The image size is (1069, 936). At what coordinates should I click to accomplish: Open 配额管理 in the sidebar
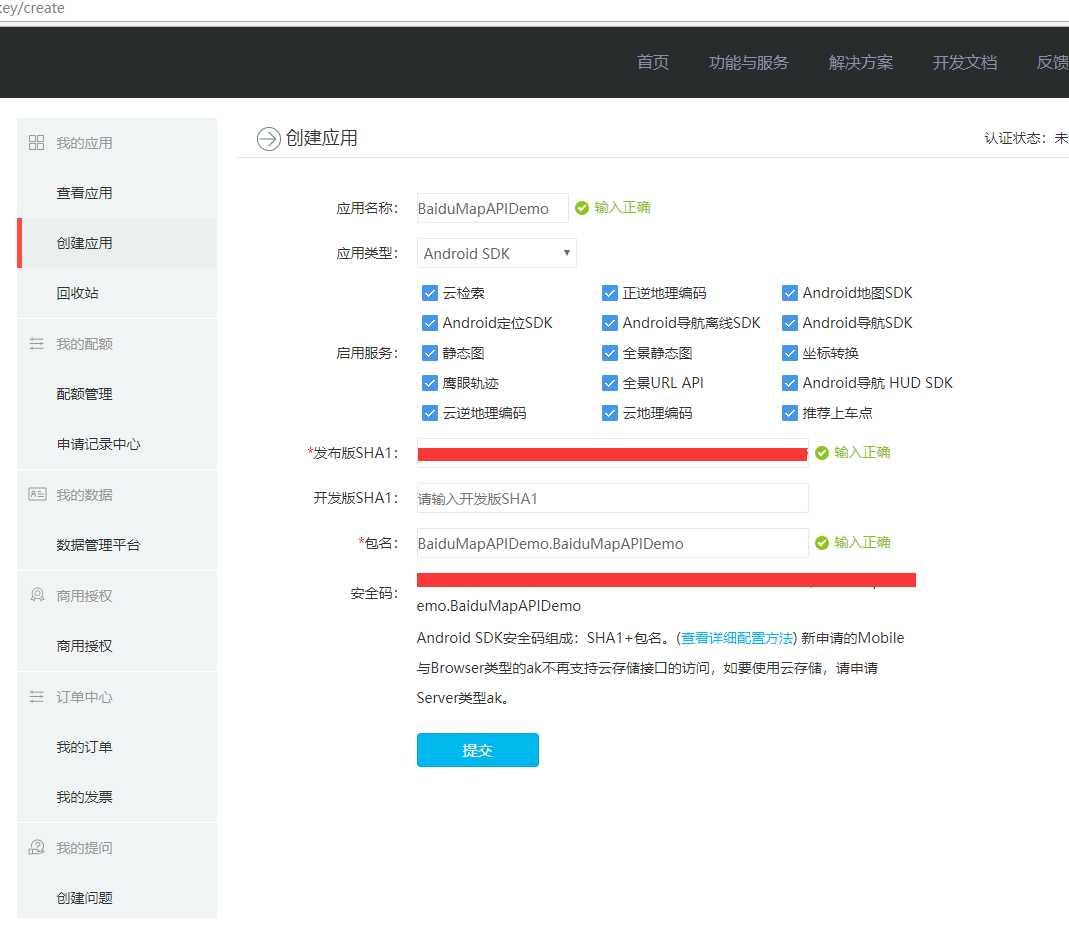[x=117, y=394]
